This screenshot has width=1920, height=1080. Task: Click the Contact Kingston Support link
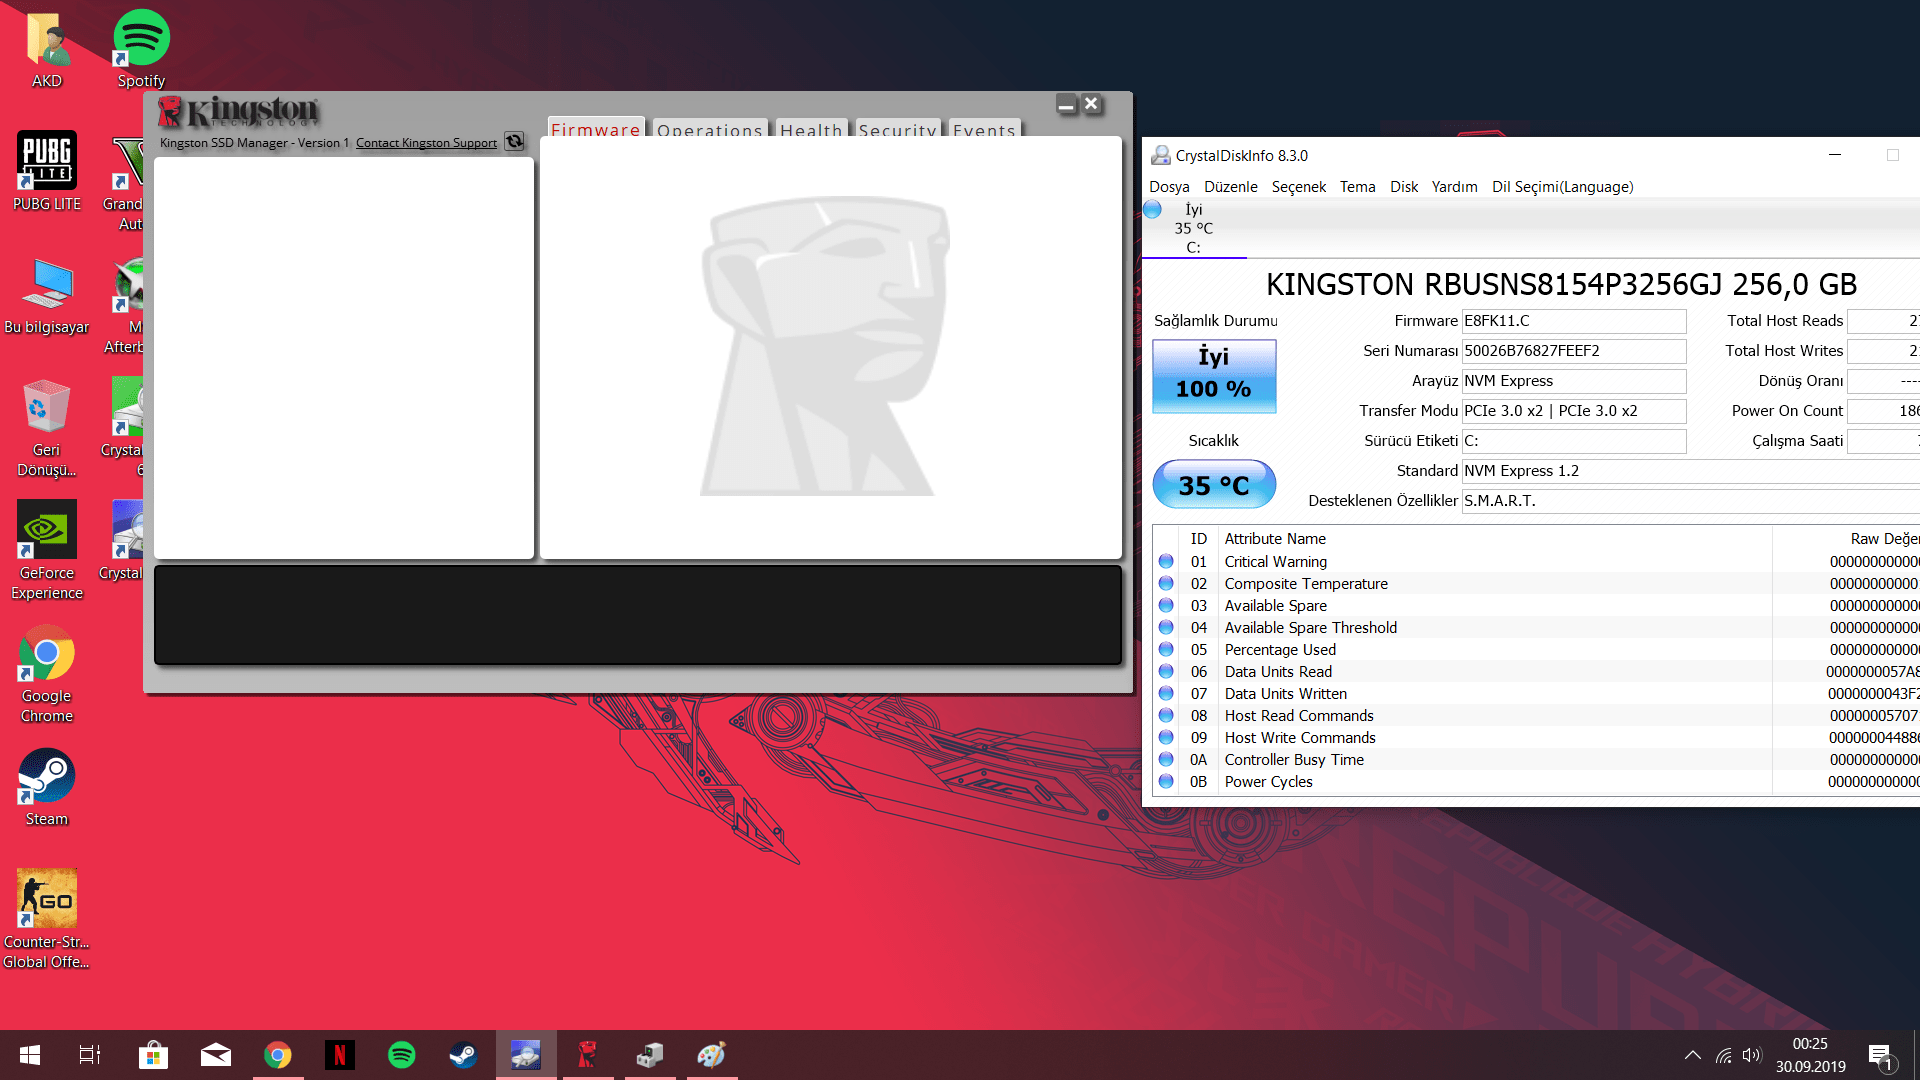tap(426, 143)
